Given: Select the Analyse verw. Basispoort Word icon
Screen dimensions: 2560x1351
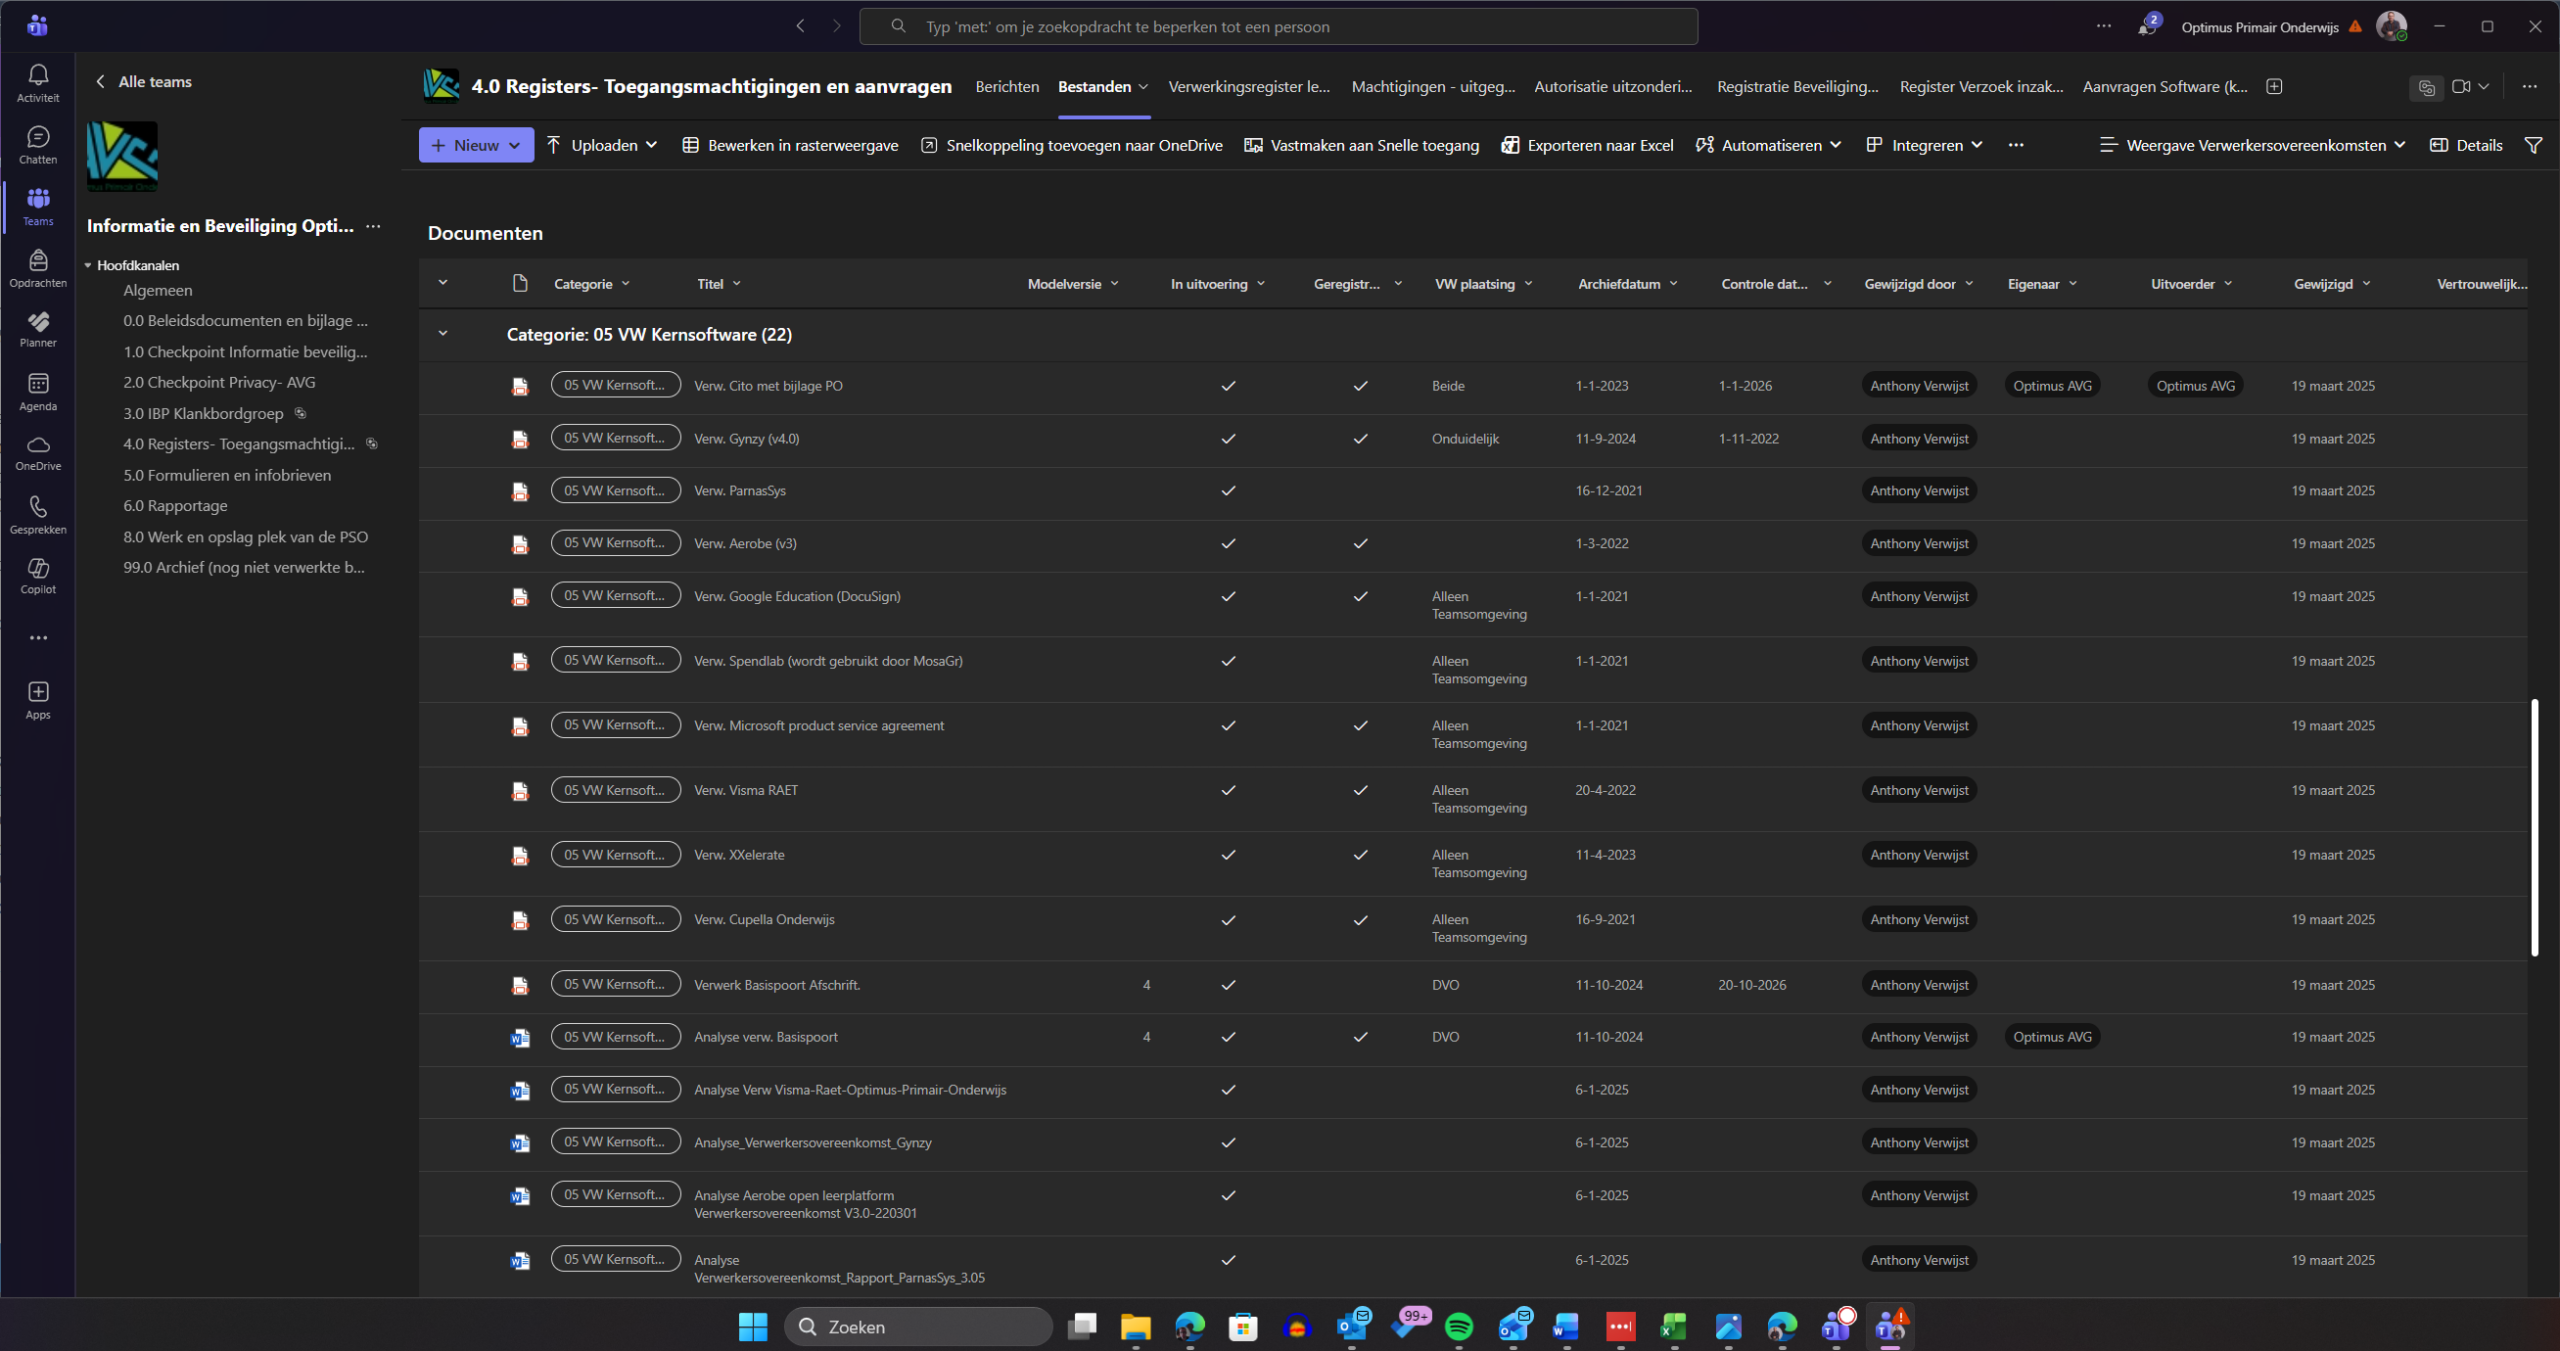Looking at the screenshot, I should pos(520,1037).
